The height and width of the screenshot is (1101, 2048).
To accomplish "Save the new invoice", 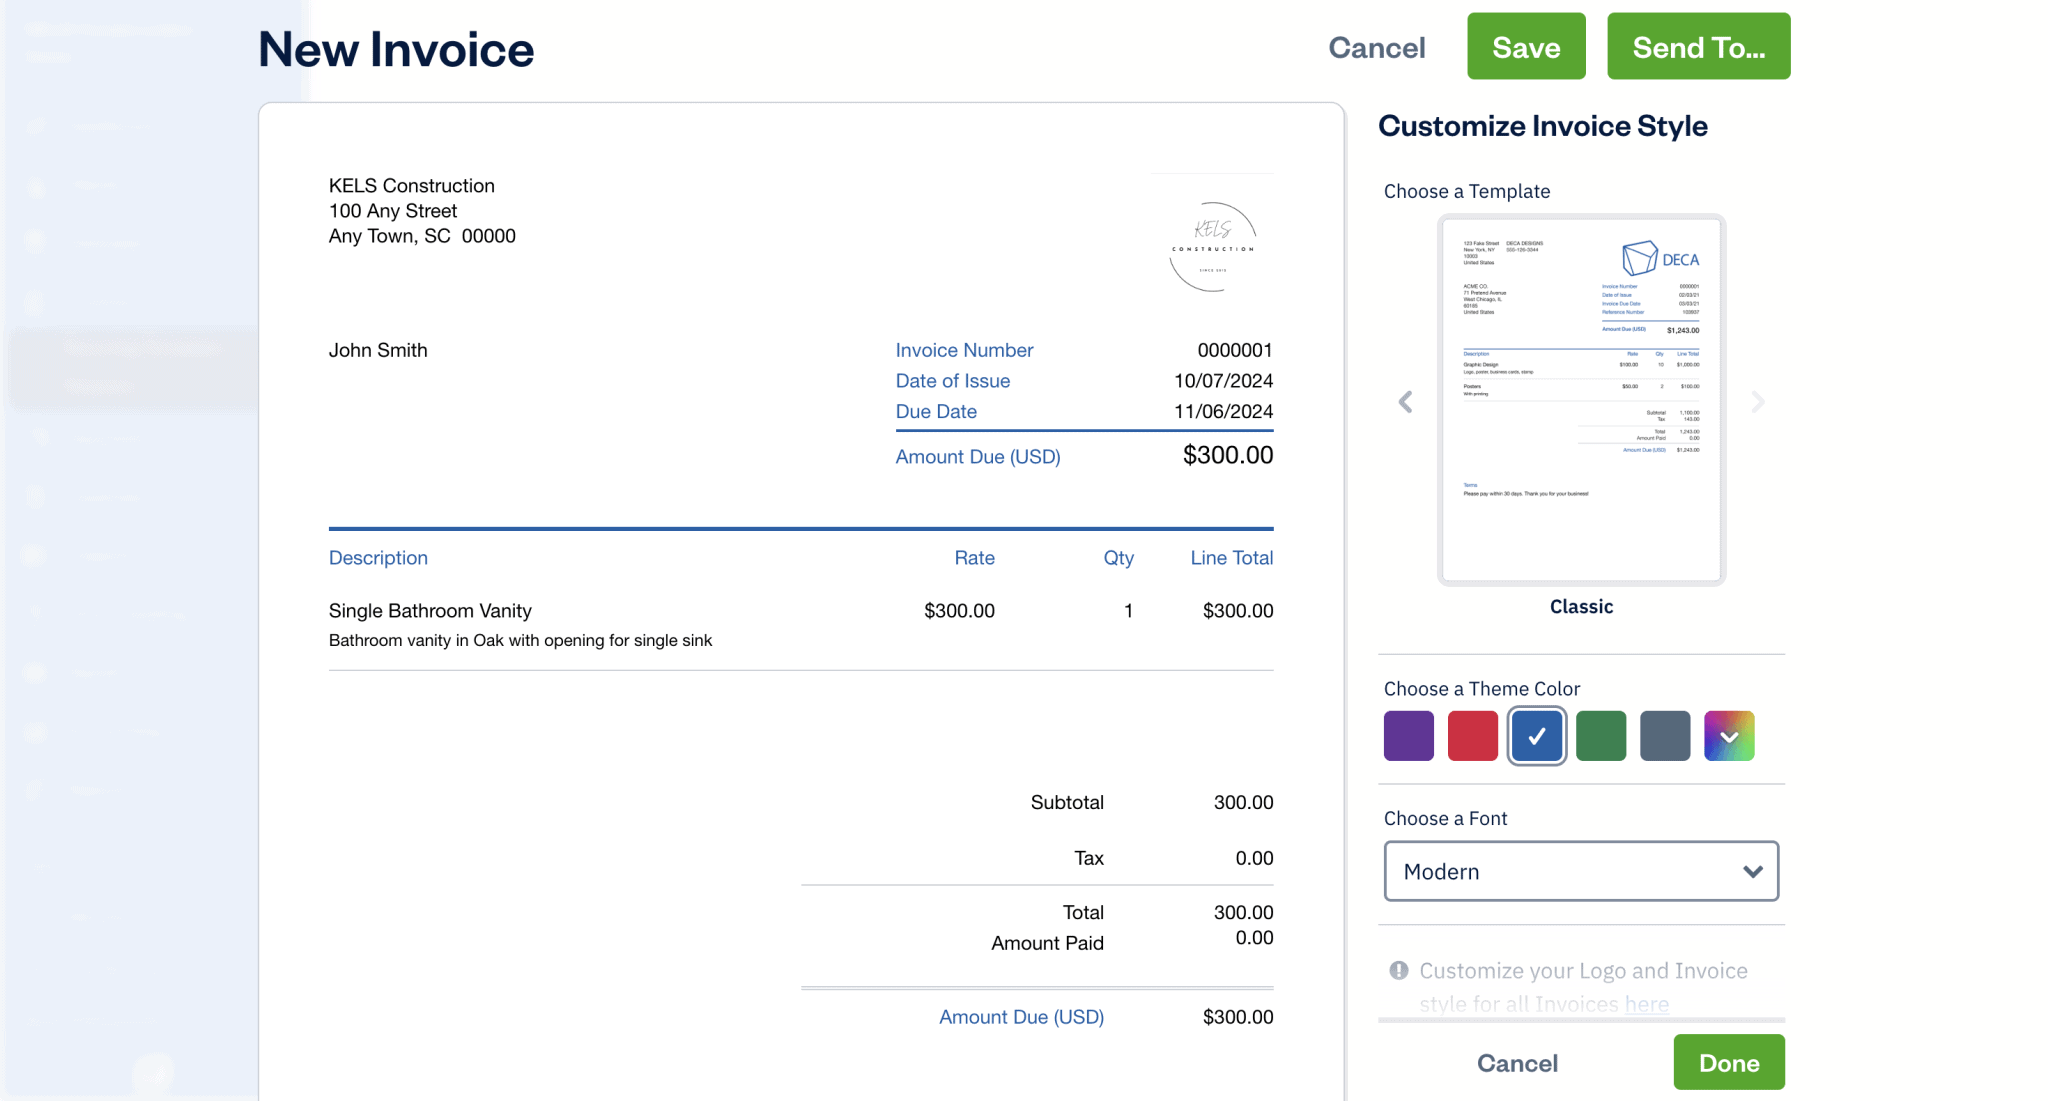I will pyautogui.click(x=1525, y=46).
